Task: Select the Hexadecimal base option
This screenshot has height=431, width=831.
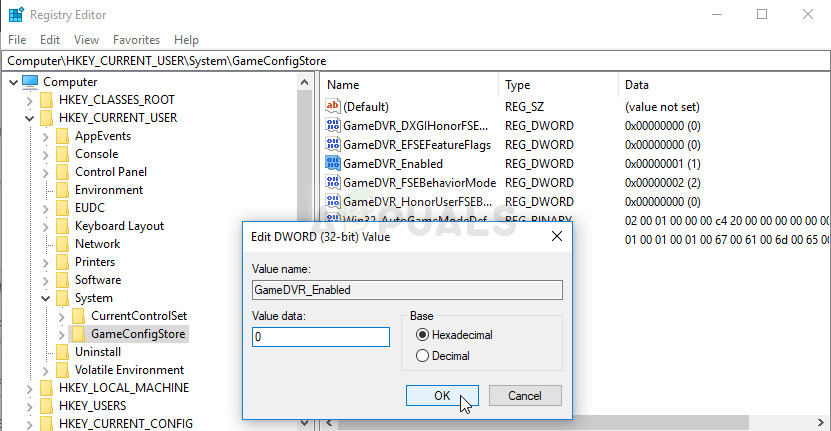Action: pyautogui.click(x=422, y=335)
